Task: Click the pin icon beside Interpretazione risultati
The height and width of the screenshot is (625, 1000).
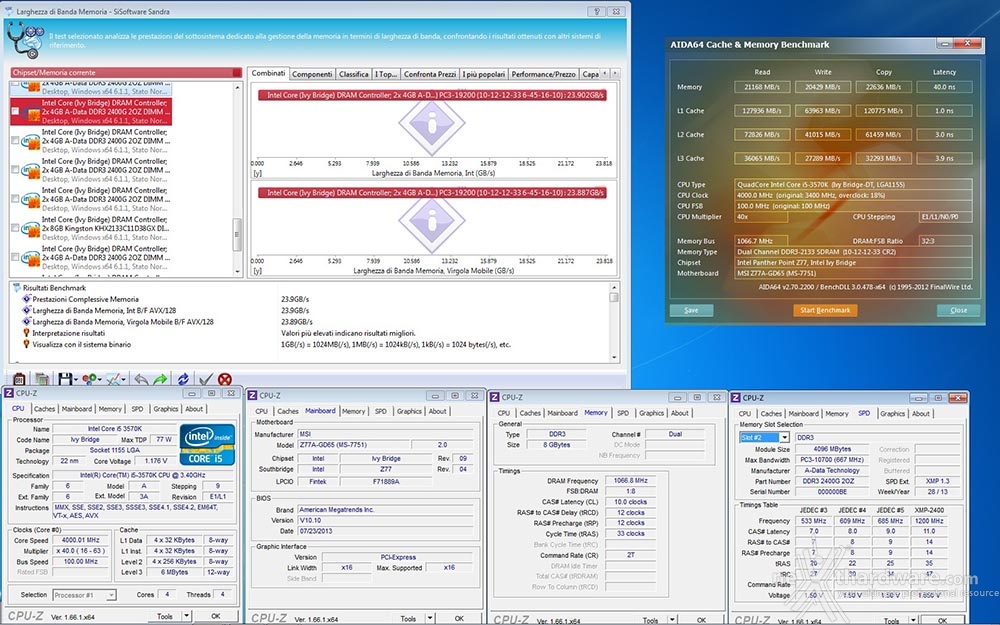Action: coord(26,333)
